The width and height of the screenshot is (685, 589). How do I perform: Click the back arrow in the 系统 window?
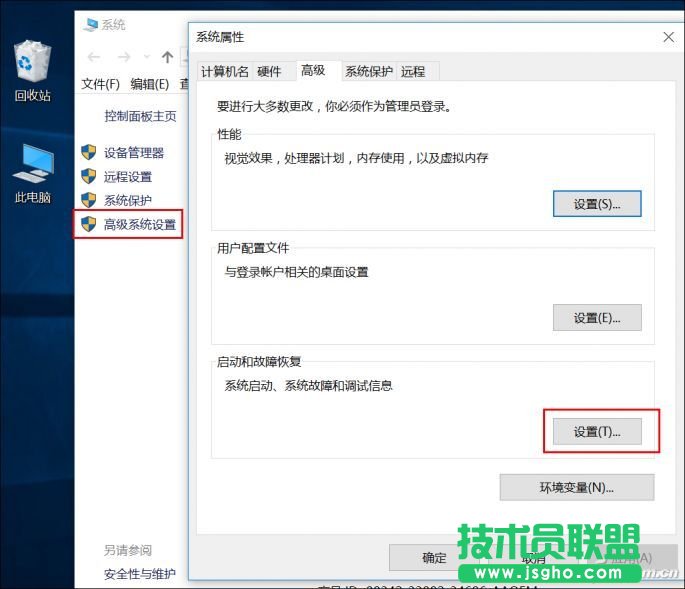point(94,57)
